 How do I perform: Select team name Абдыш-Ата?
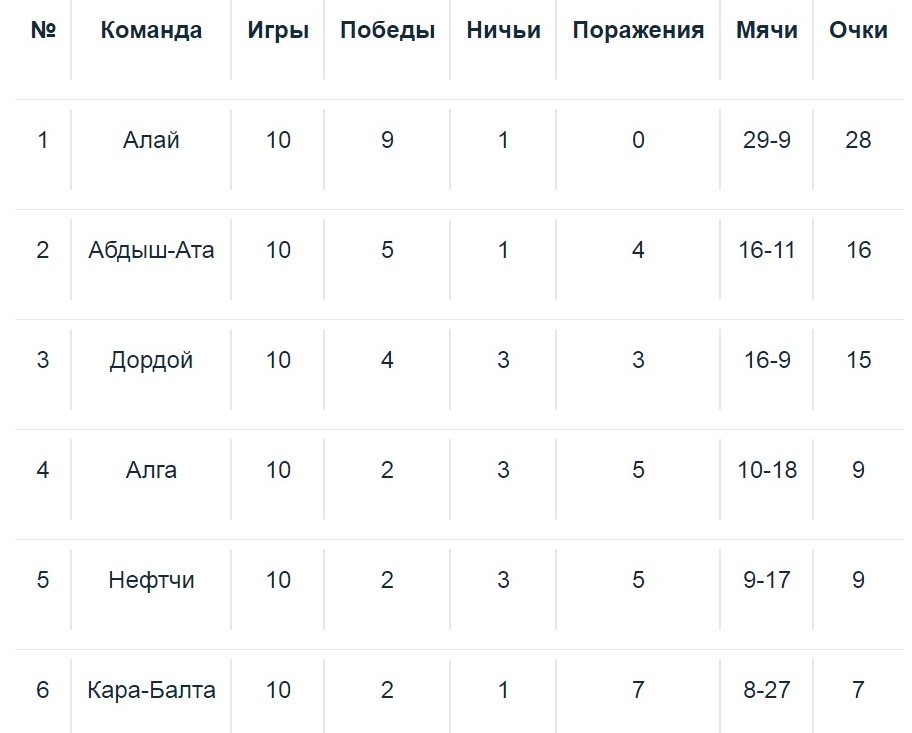[x=151, y=250]
